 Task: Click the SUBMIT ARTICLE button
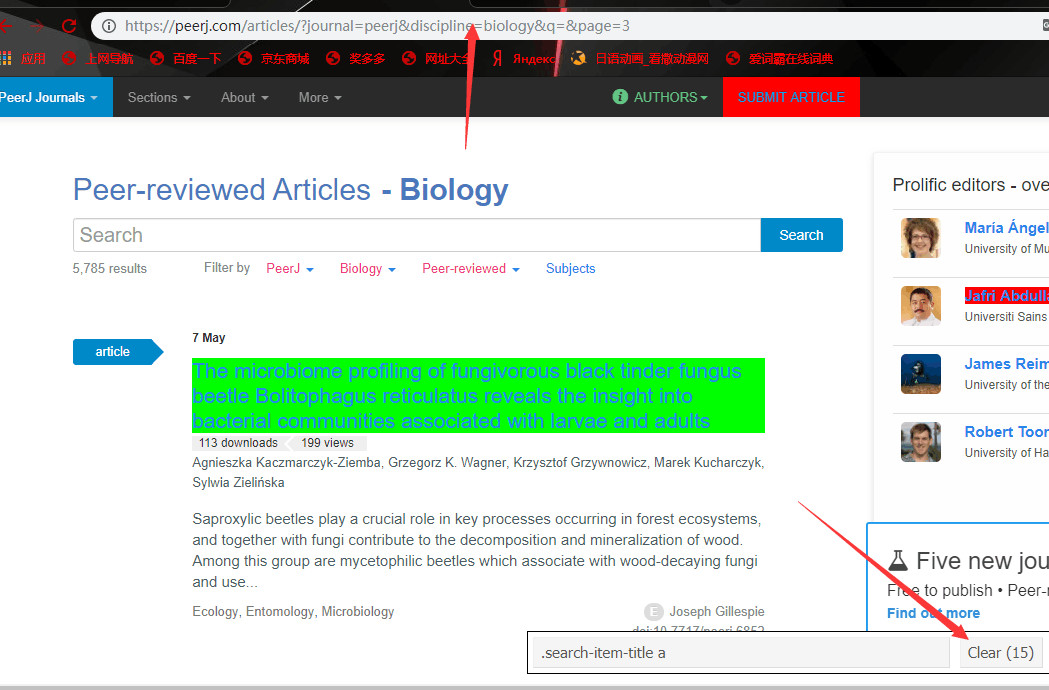[791, 97]
